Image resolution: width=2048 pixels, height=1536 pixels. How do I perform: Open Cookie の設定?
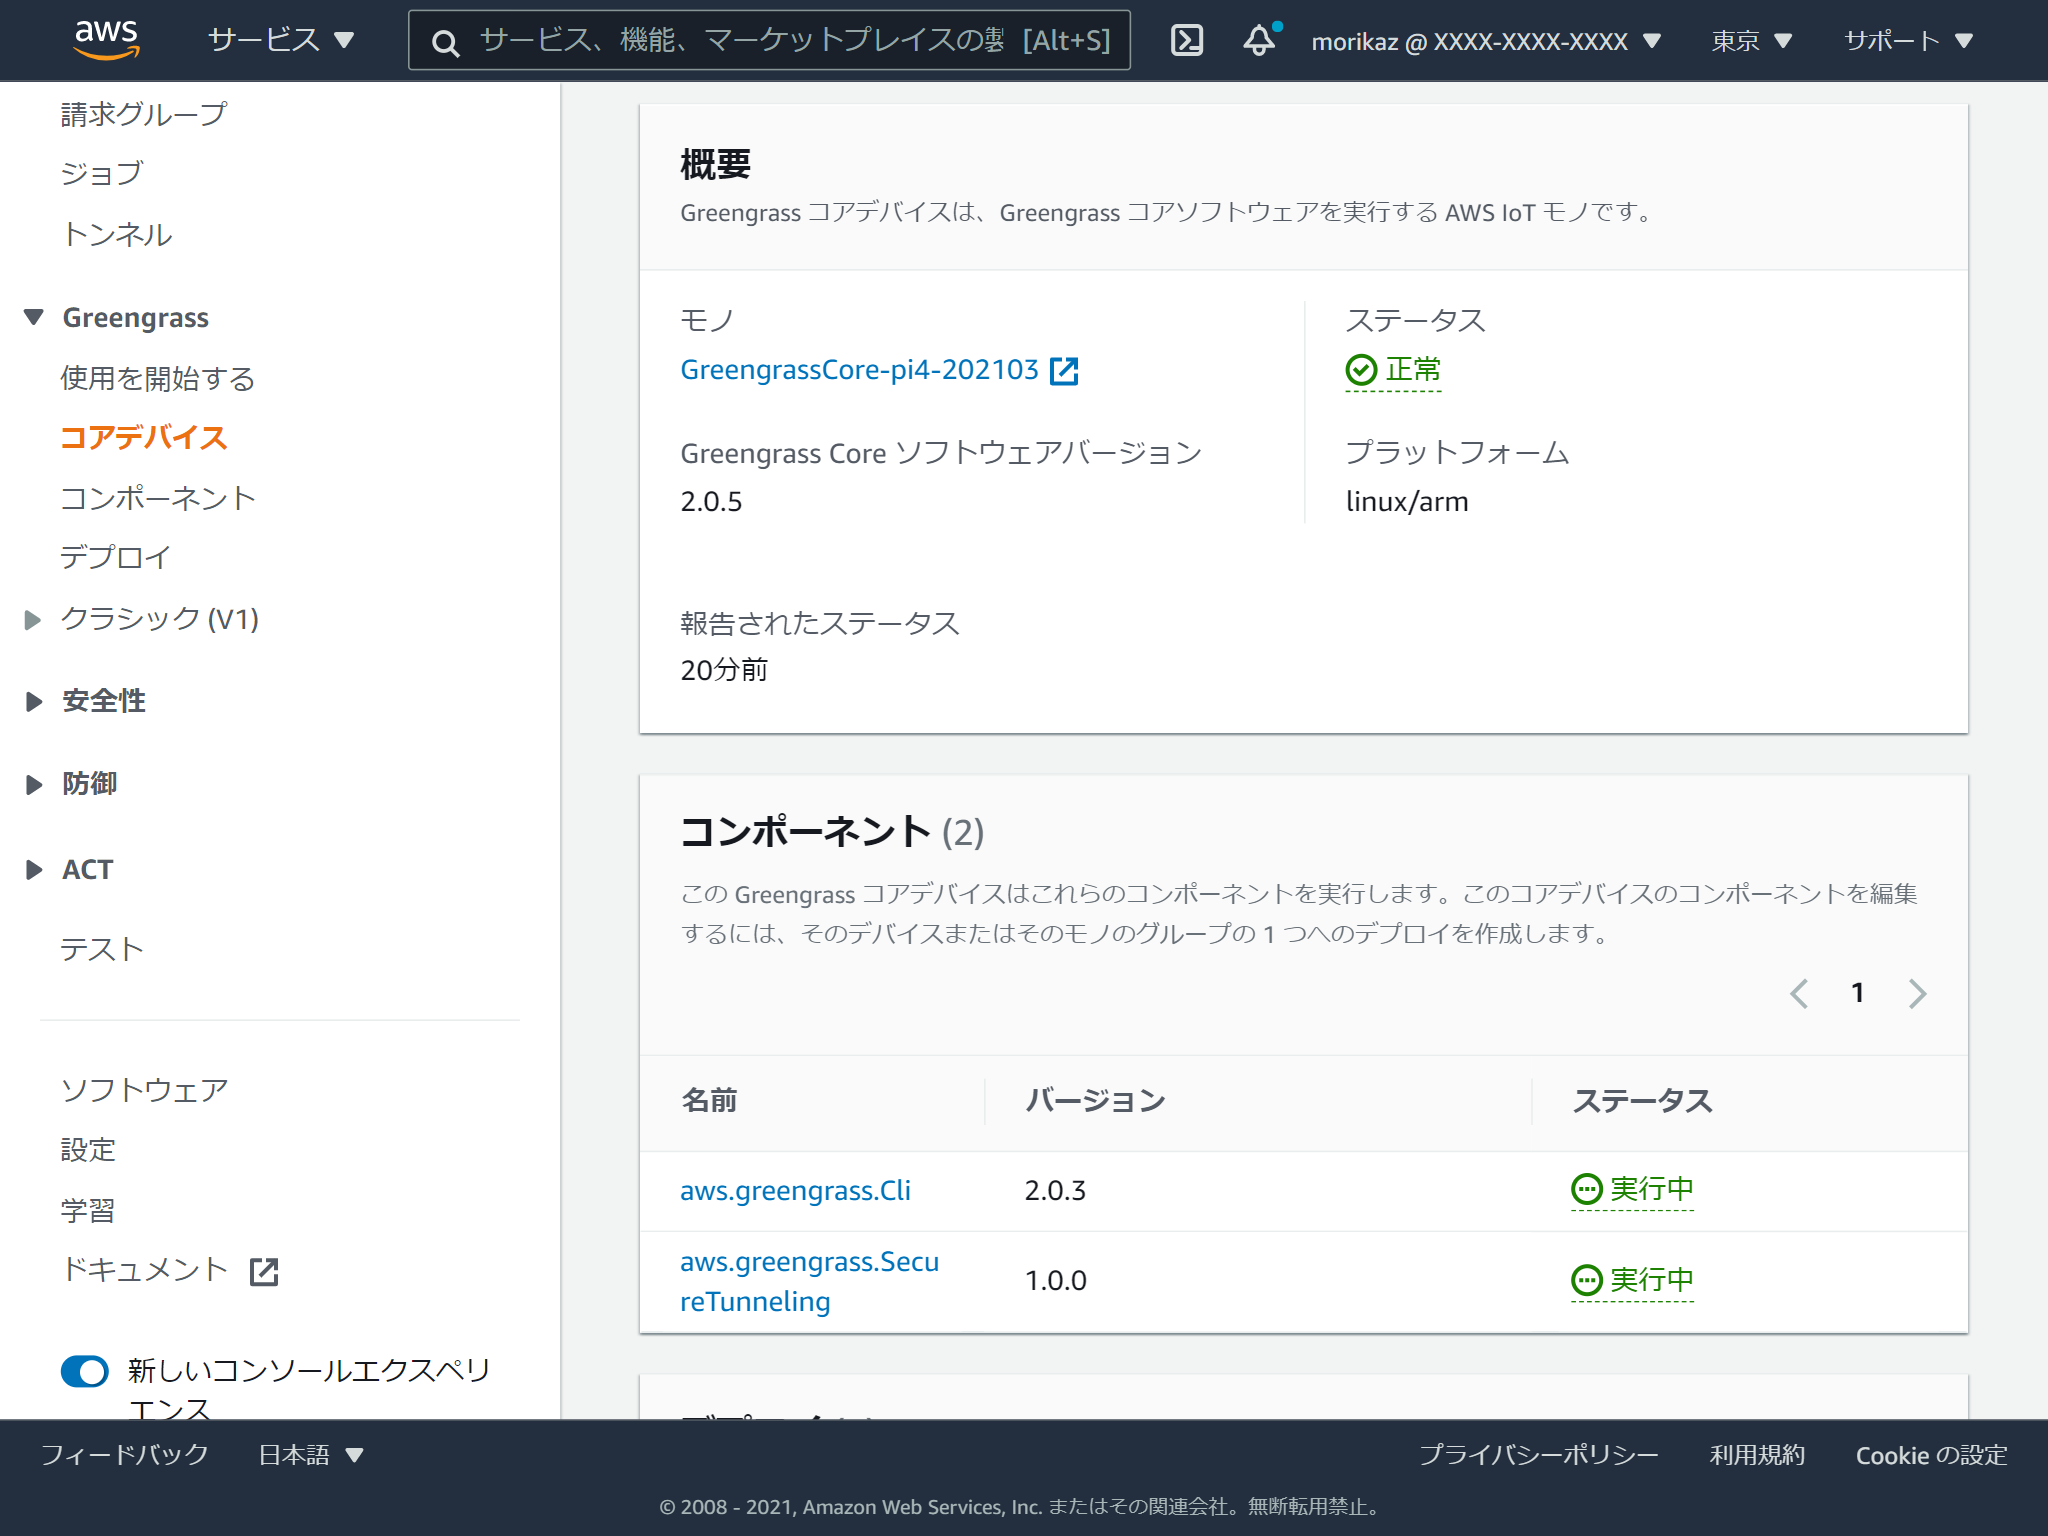pyautogui.click(x=1930, y=1455)
